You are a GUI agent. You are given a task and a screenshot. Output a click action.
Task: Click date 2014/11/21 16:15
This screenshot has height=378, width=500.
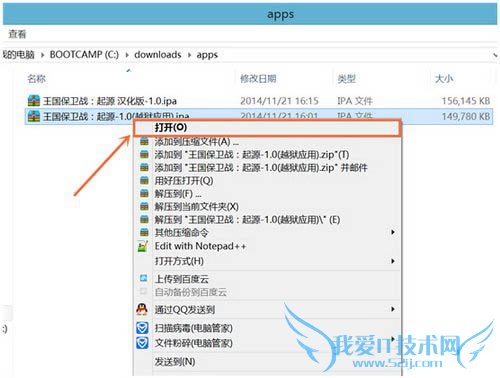279,101
